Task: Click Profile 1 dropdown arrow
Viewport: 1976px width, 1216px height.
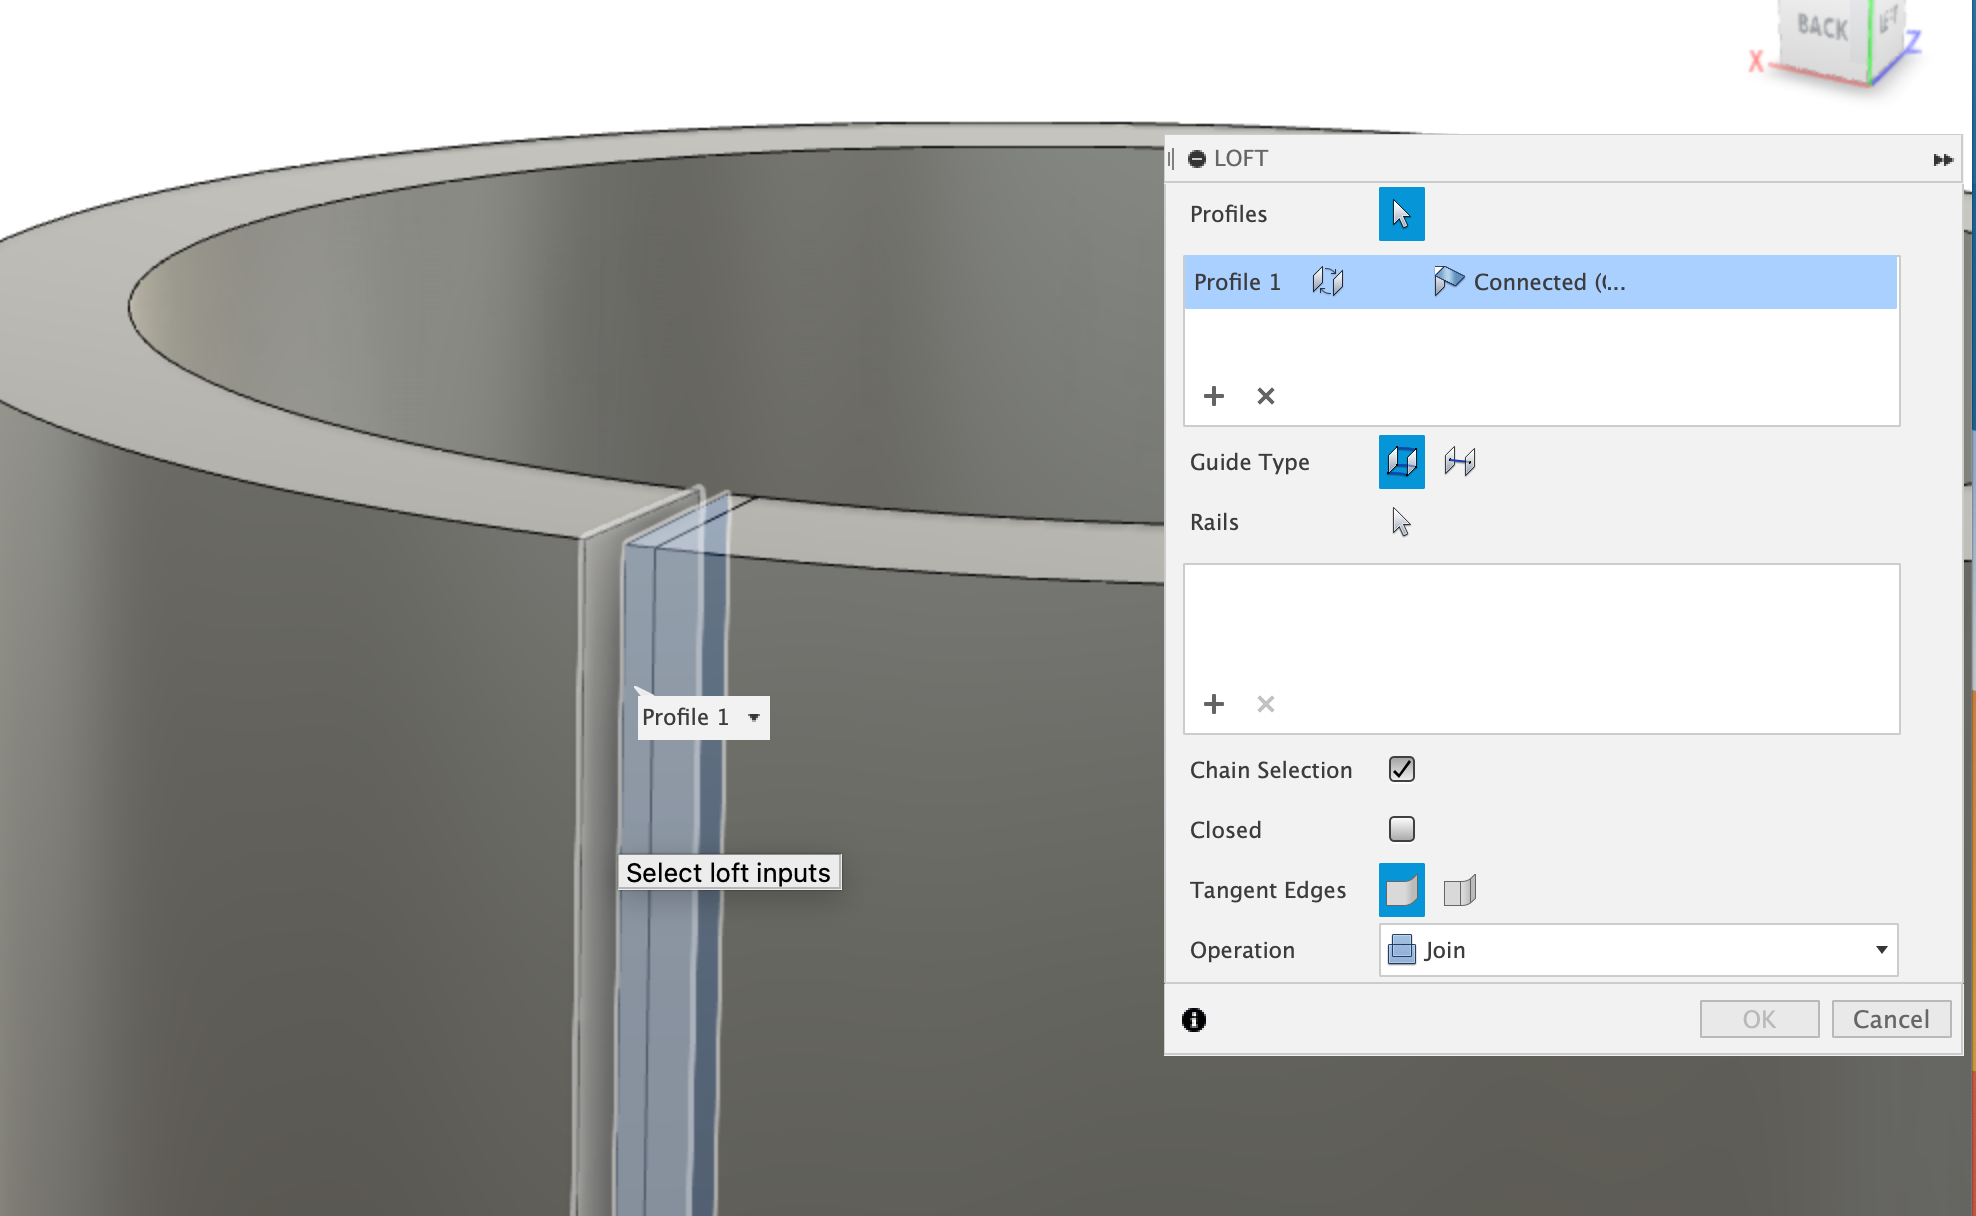Action: click(x=754, y=719)
